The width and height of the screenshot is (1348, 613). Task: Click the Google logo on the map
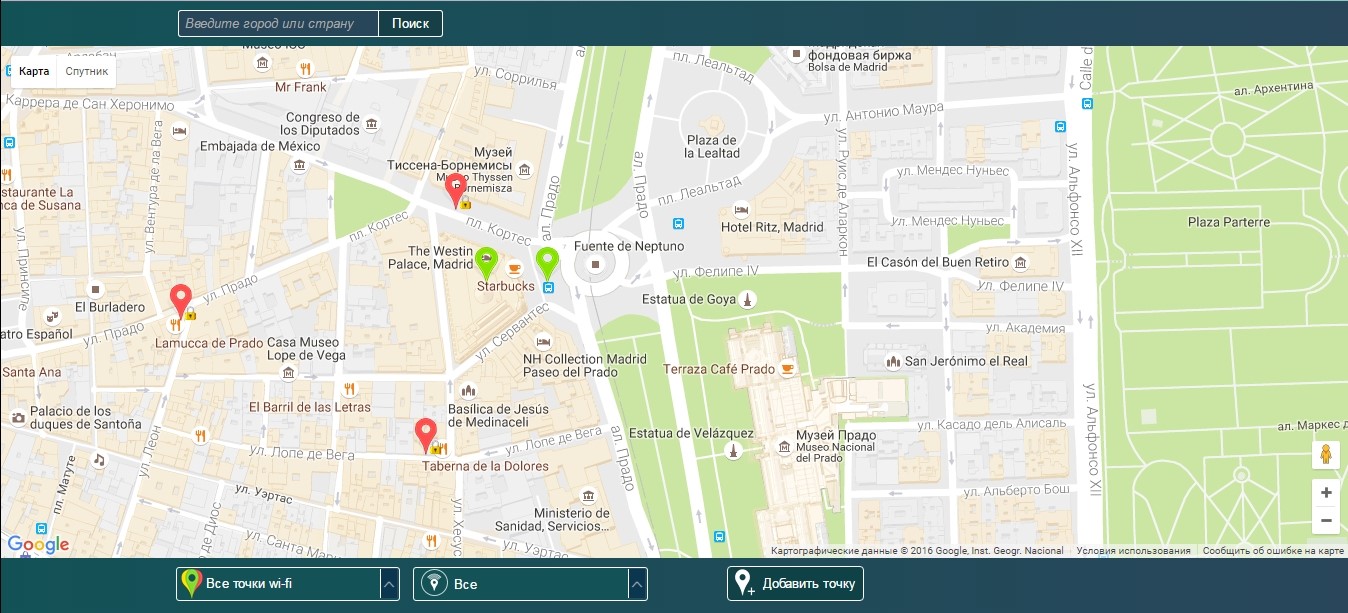click(38, 545)
